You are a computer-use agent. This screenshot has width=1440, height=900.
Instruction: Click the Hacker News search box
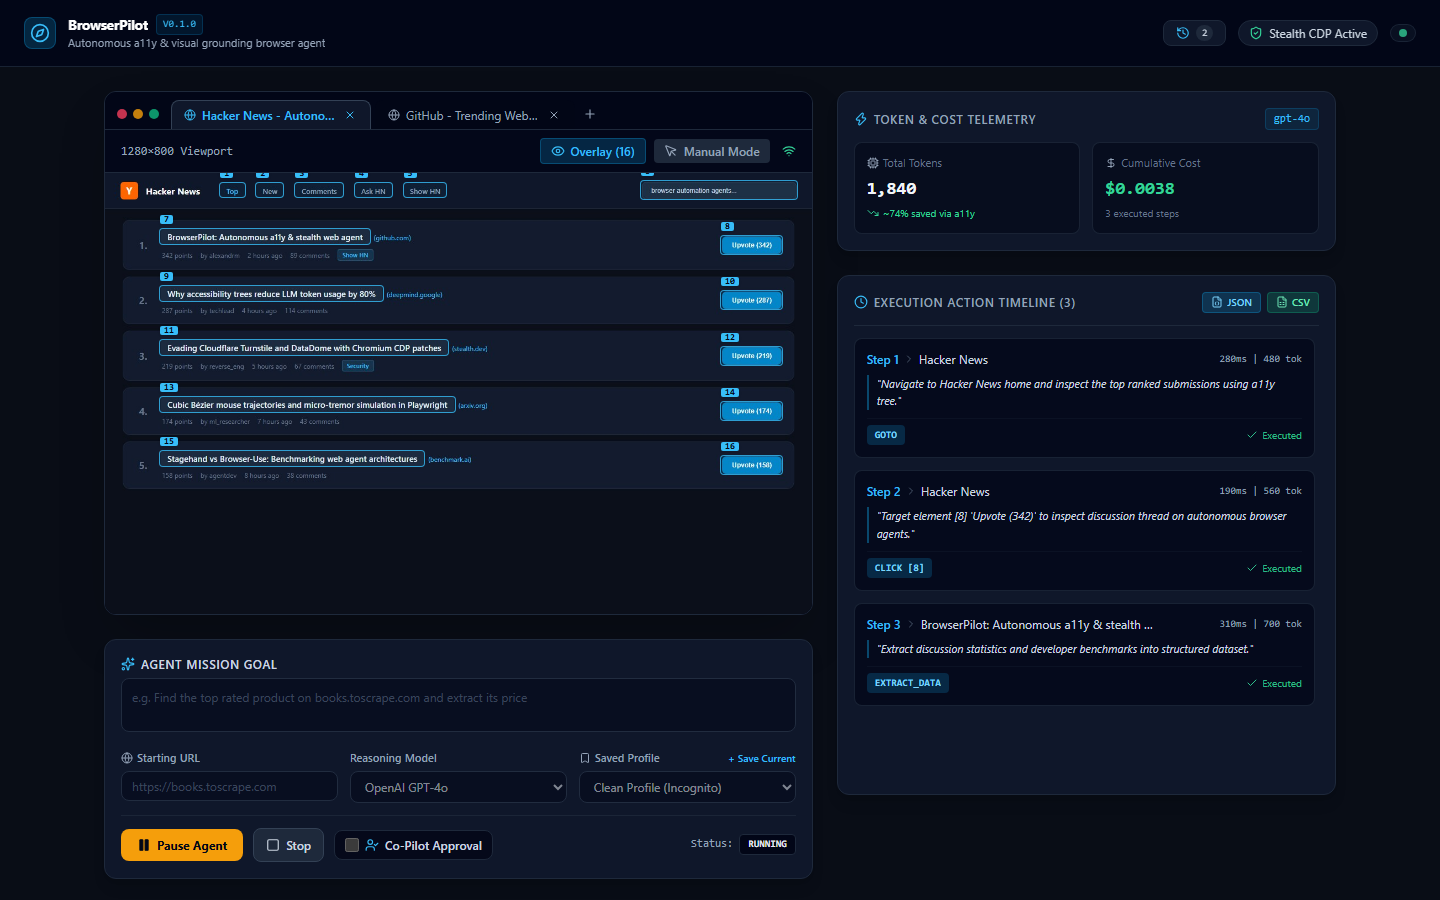(719, 190)
